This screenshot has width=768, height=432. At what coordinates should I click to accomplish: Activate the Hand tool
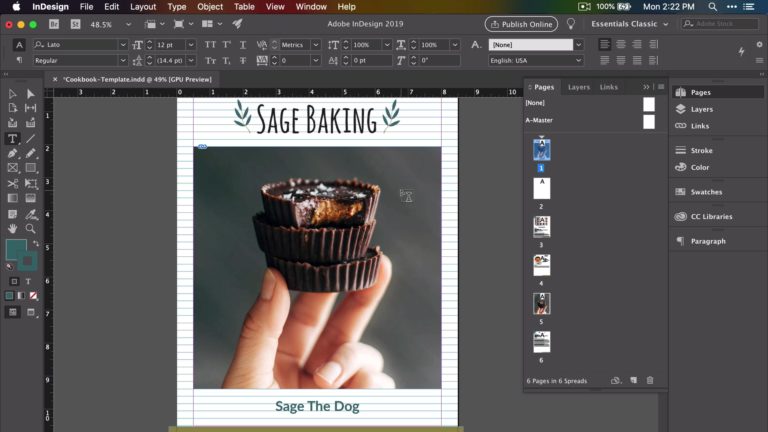(12, 229)
